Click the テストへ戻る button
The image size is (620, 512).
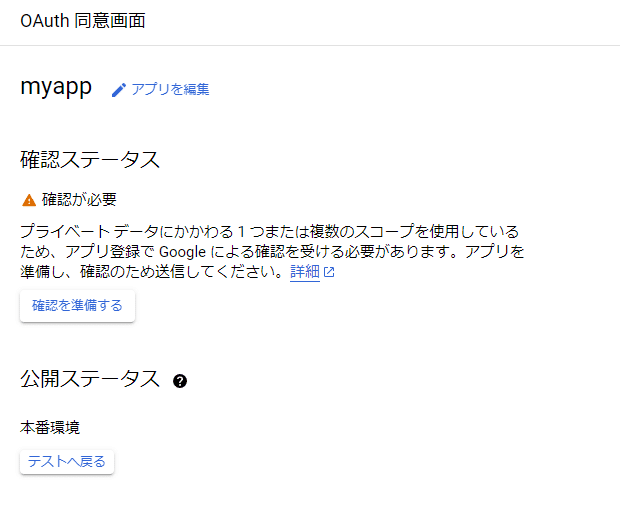(67, 461)
